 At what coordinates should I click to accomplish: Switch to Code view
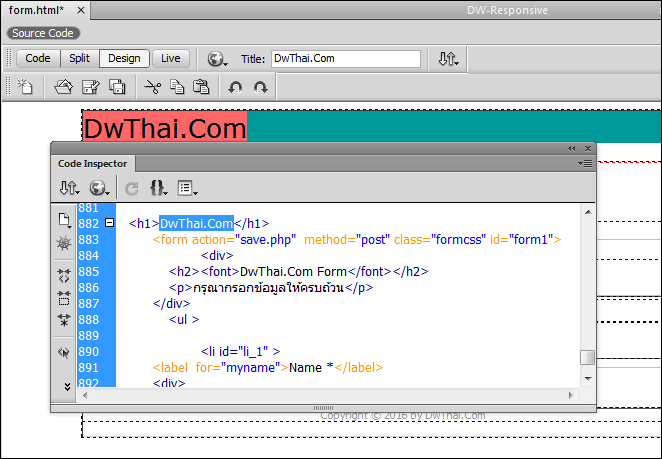[x=38, y=58]
